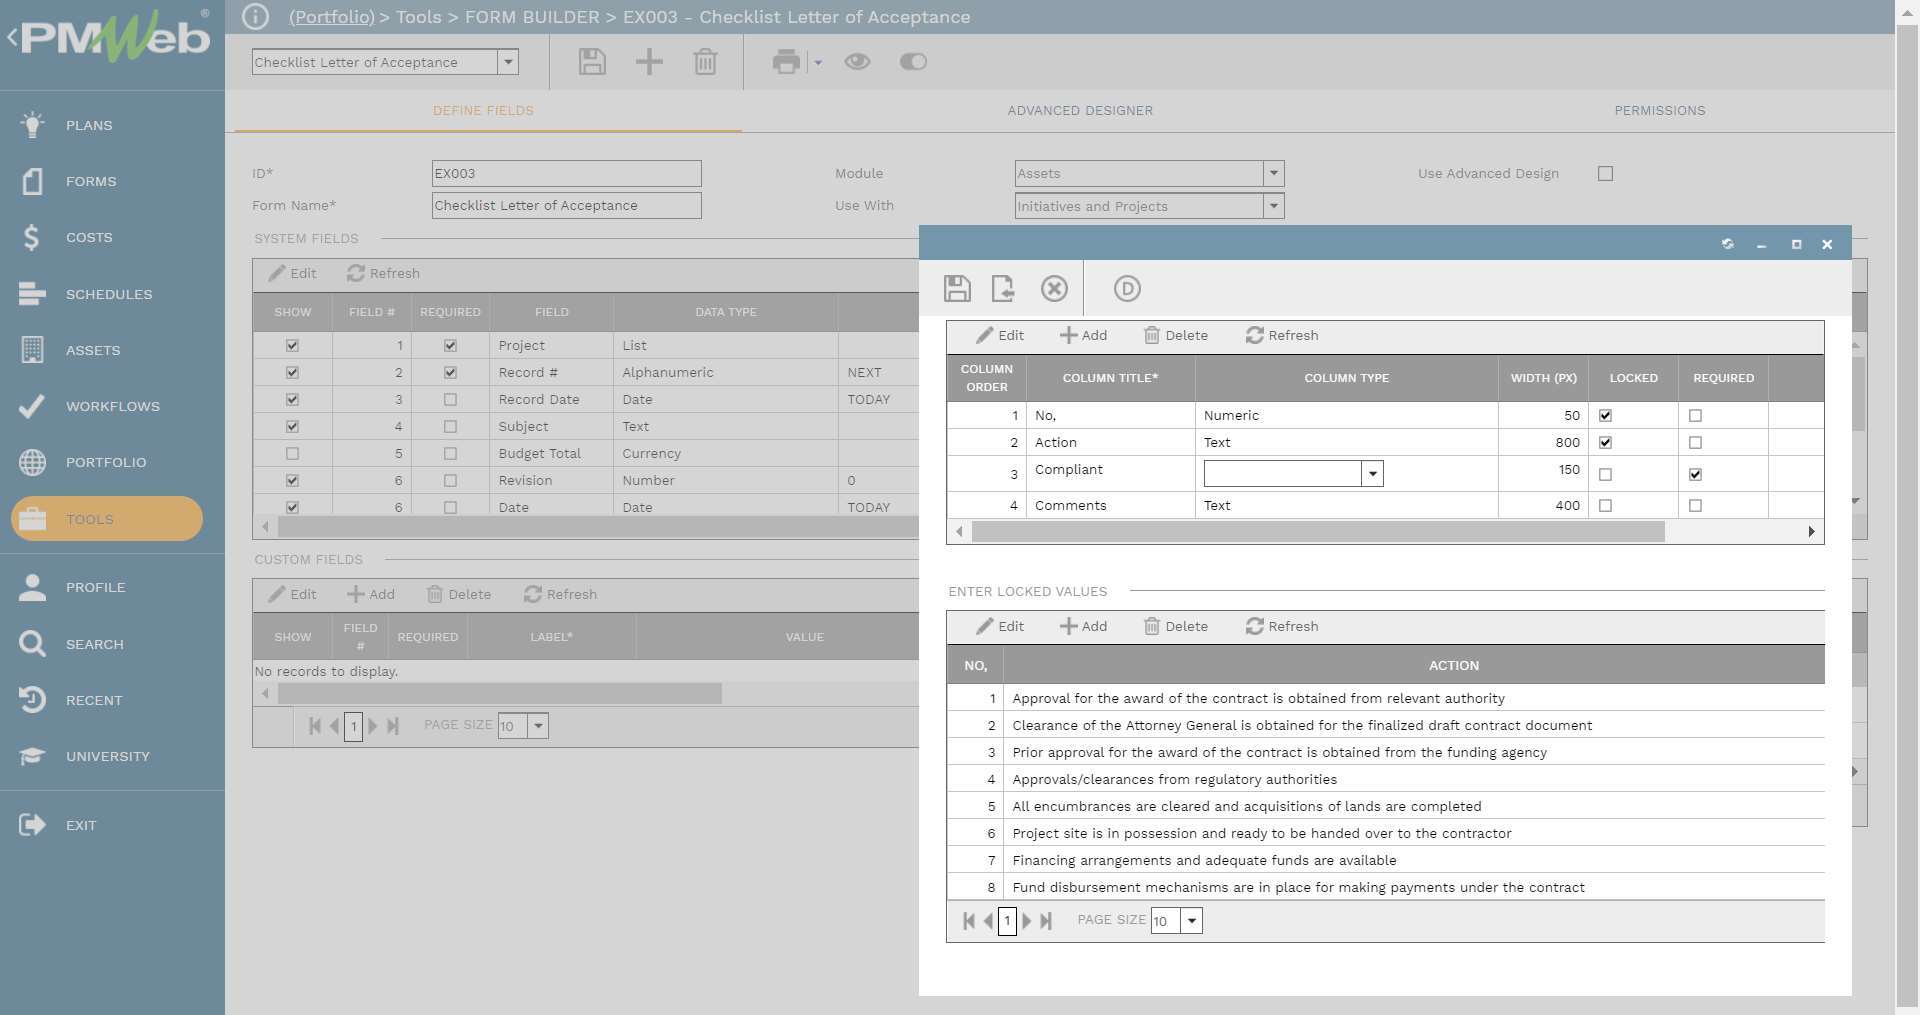Save the table using the popup disk icon
1920x1015 pixels.
[957, 289]
